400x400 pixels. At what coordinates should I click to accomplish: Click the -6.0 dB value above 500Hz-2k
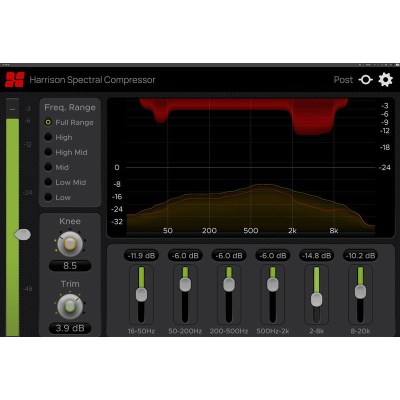pyautogui.click(x=273, y=256)
